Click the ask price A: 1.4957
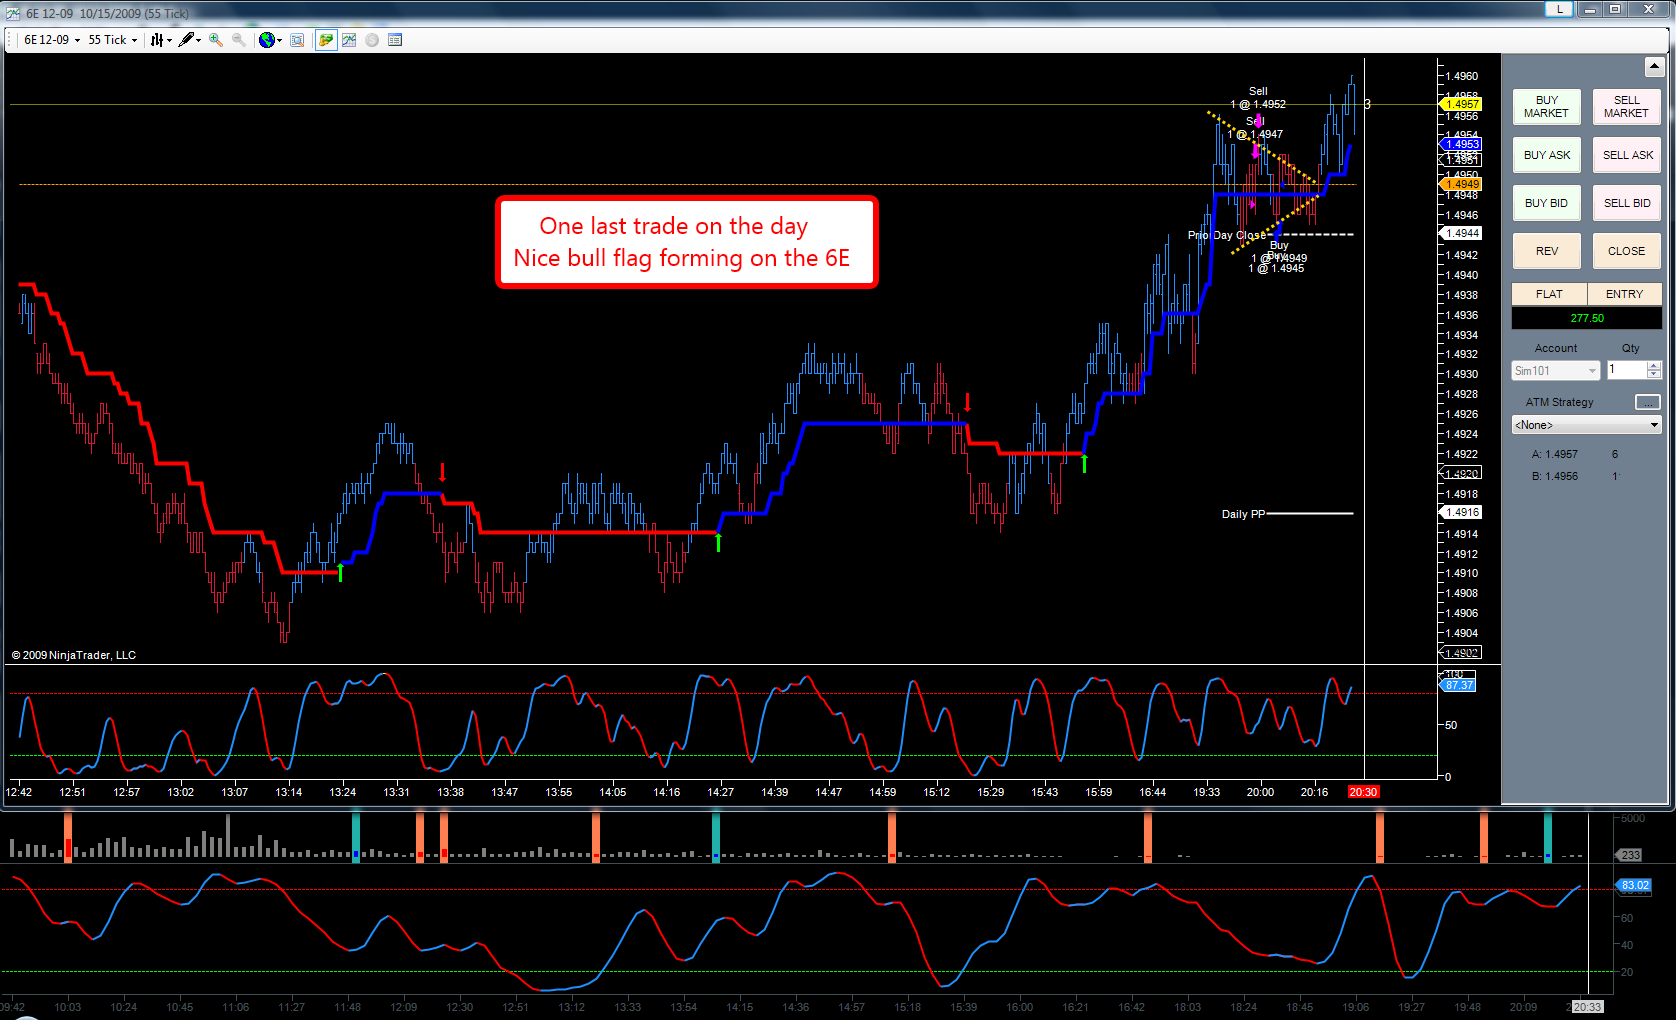 tap(1555, 454)
